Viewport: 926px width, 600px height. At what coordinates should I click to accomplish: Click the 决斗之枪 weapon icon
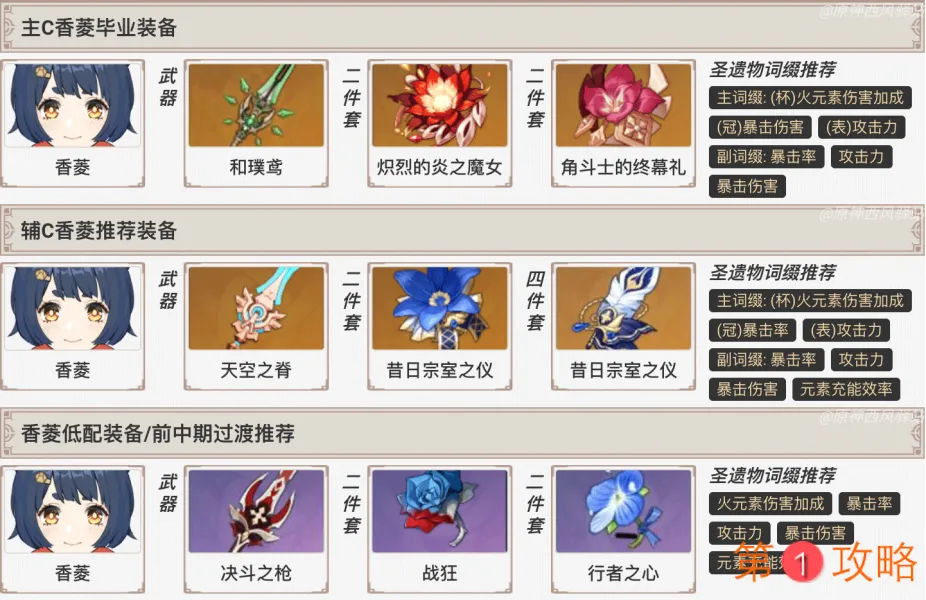tap(256, 511)
